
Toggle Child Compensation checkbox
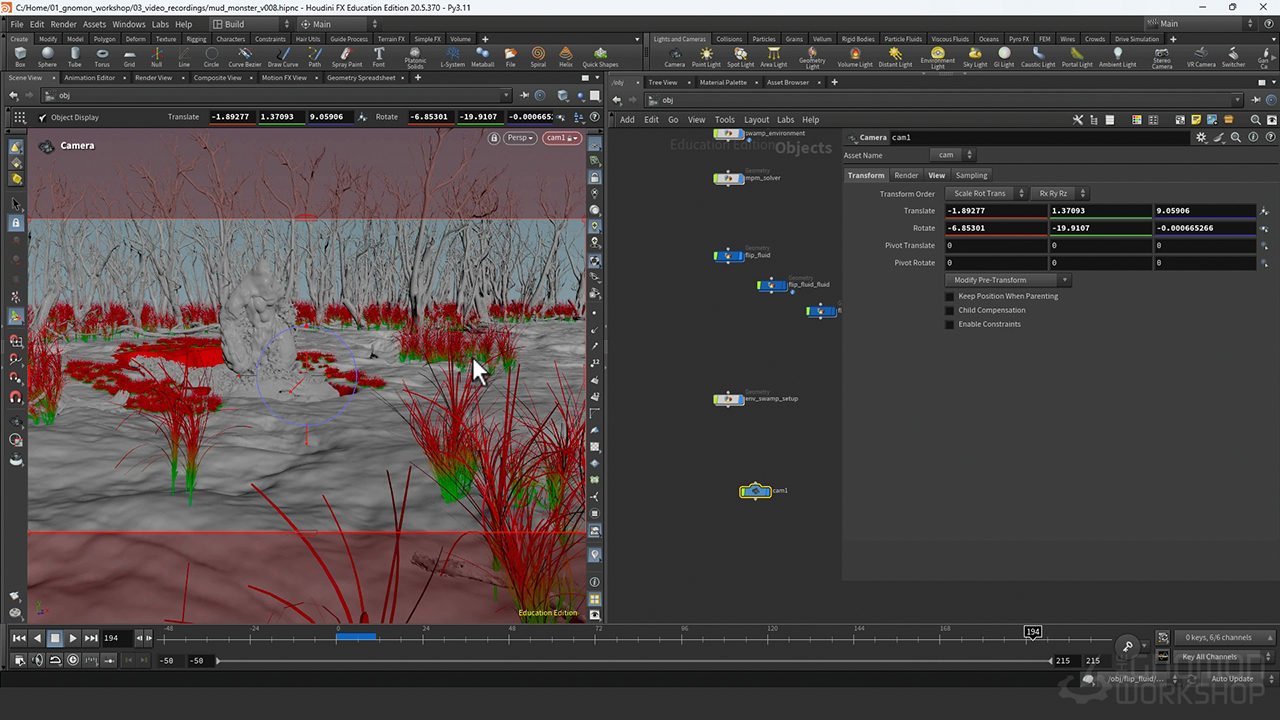pos(950,310)
